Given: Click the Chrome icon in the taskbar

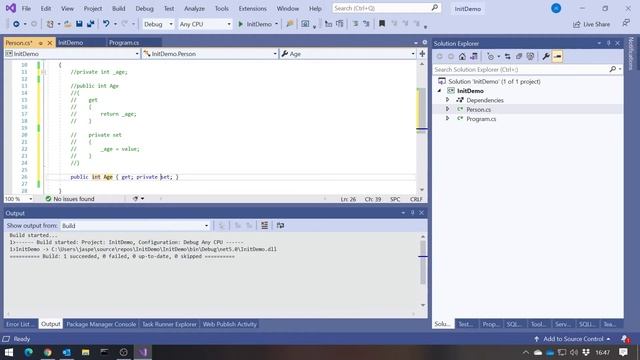Looking at the screenshot, I should [x=47, y=352].
